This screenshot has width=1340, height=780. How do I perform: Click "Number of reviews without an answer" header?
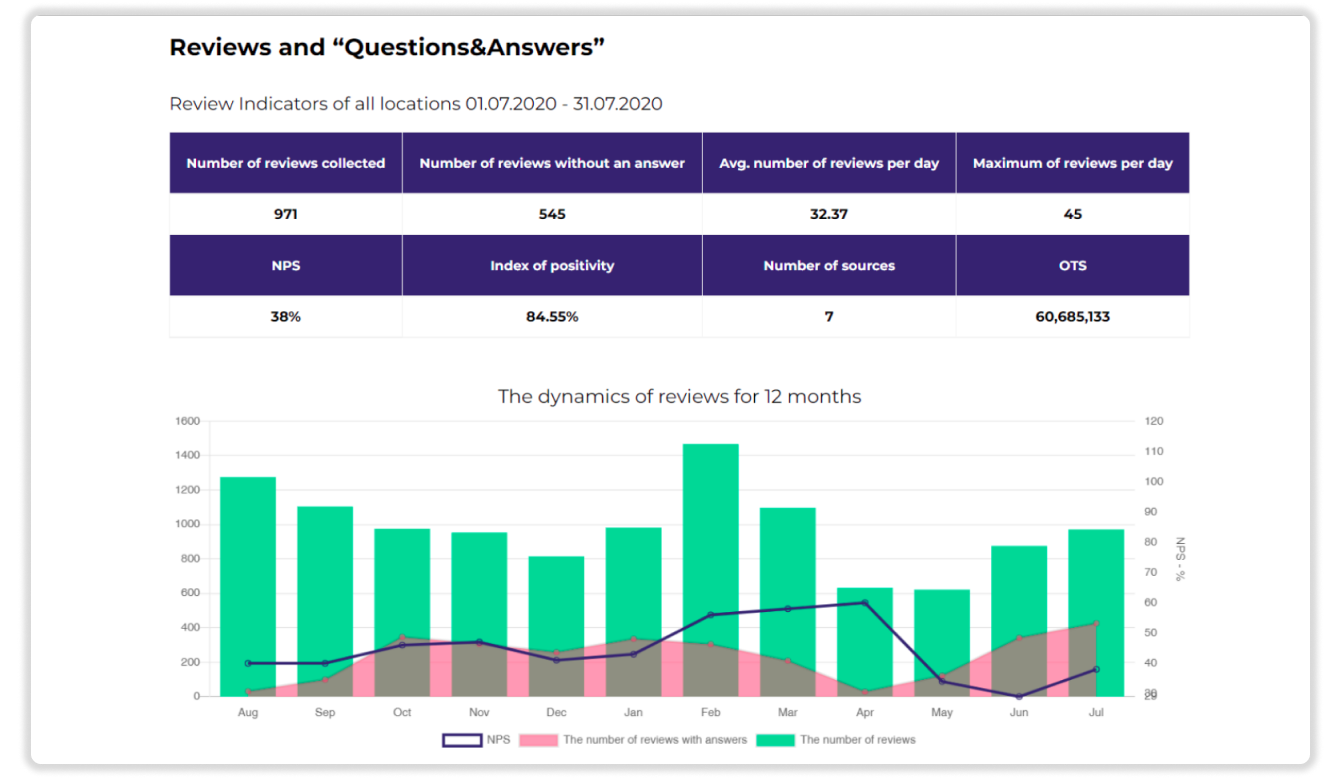coord(552,163)
